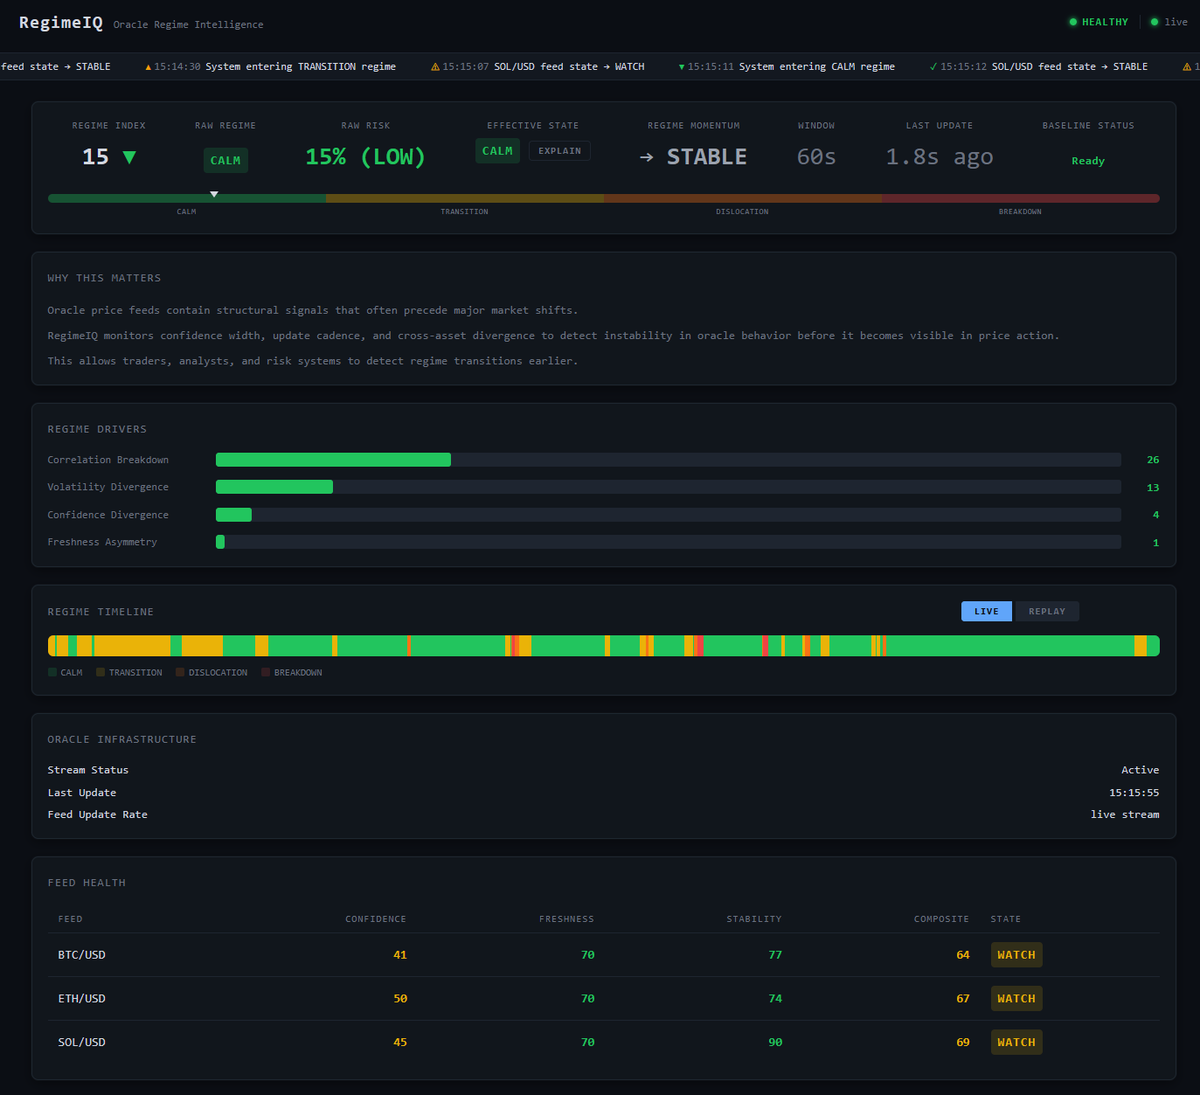This screenshot has width=1200, height=1095.
Task: Click the ORACLE INFRASTRUCTURE heading
Action: (122, 739)
